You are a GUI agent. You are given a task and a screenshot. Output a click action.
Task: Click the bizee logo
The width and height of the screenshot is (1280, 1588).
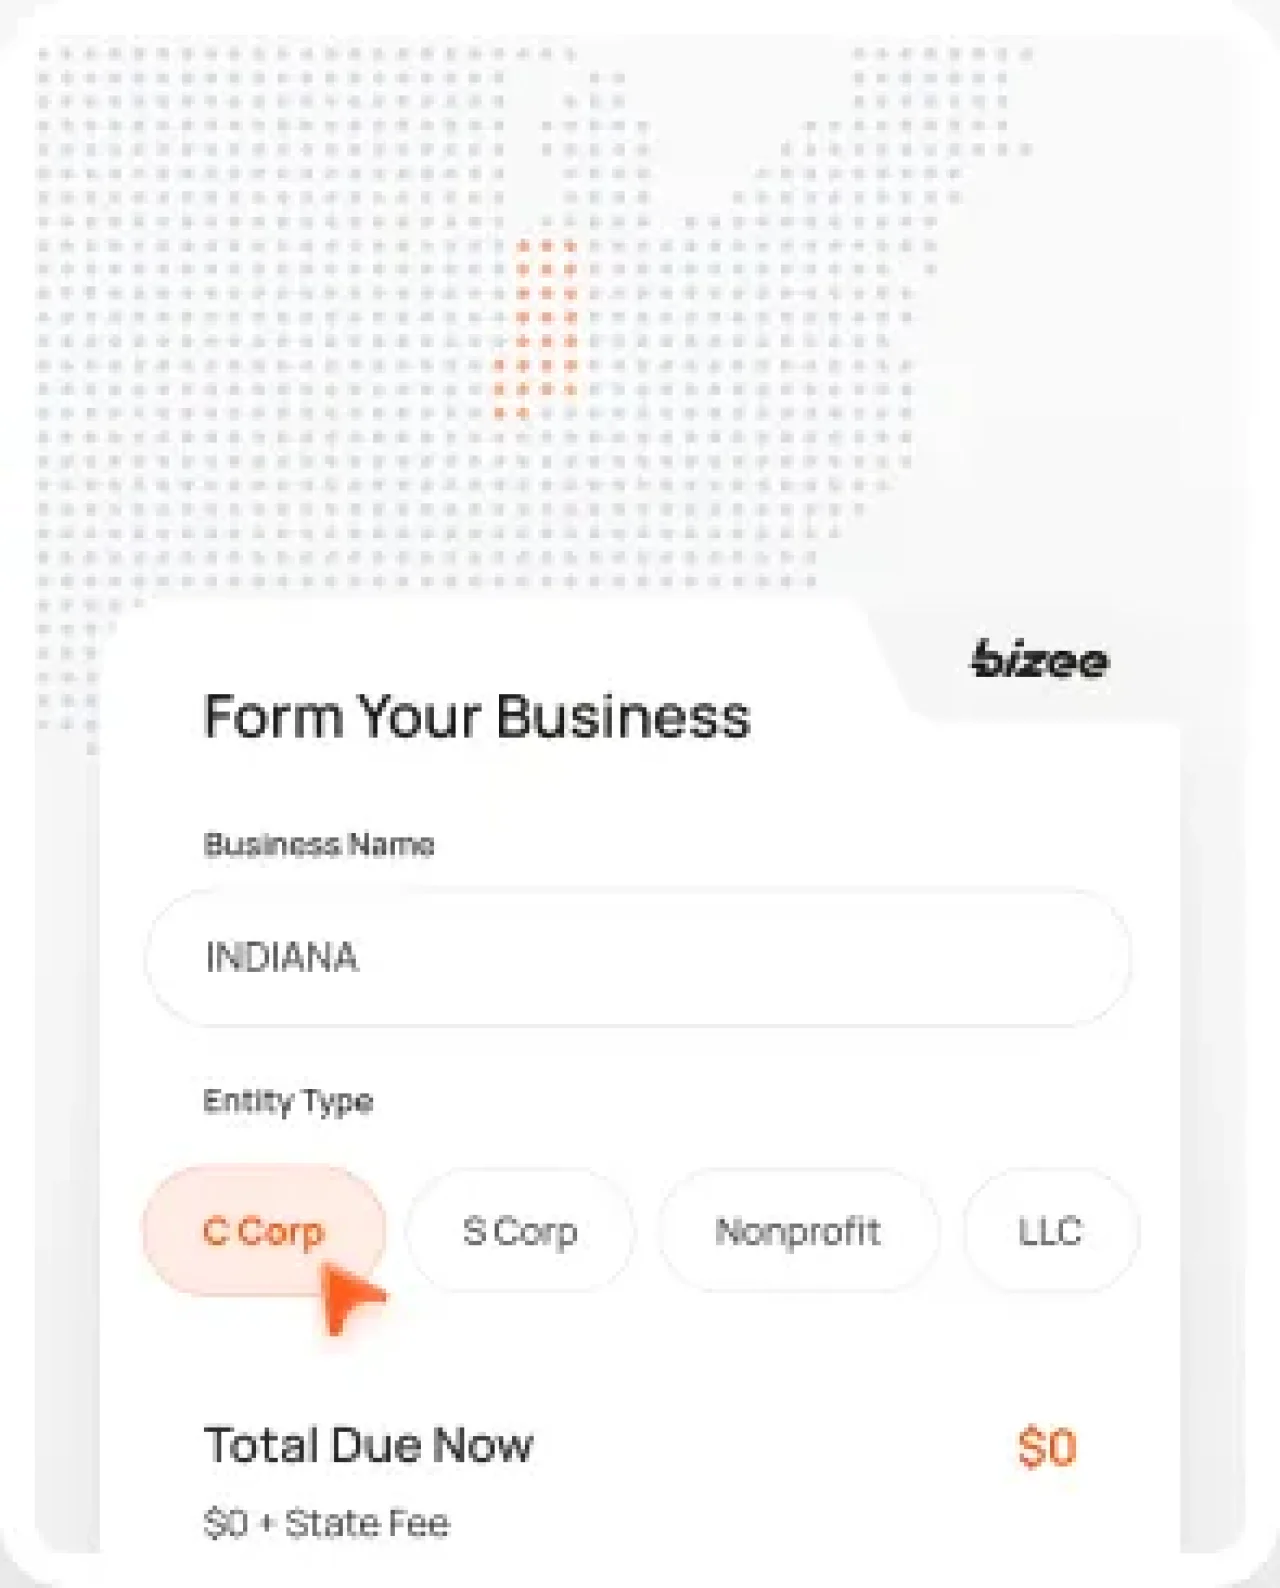1039,660
